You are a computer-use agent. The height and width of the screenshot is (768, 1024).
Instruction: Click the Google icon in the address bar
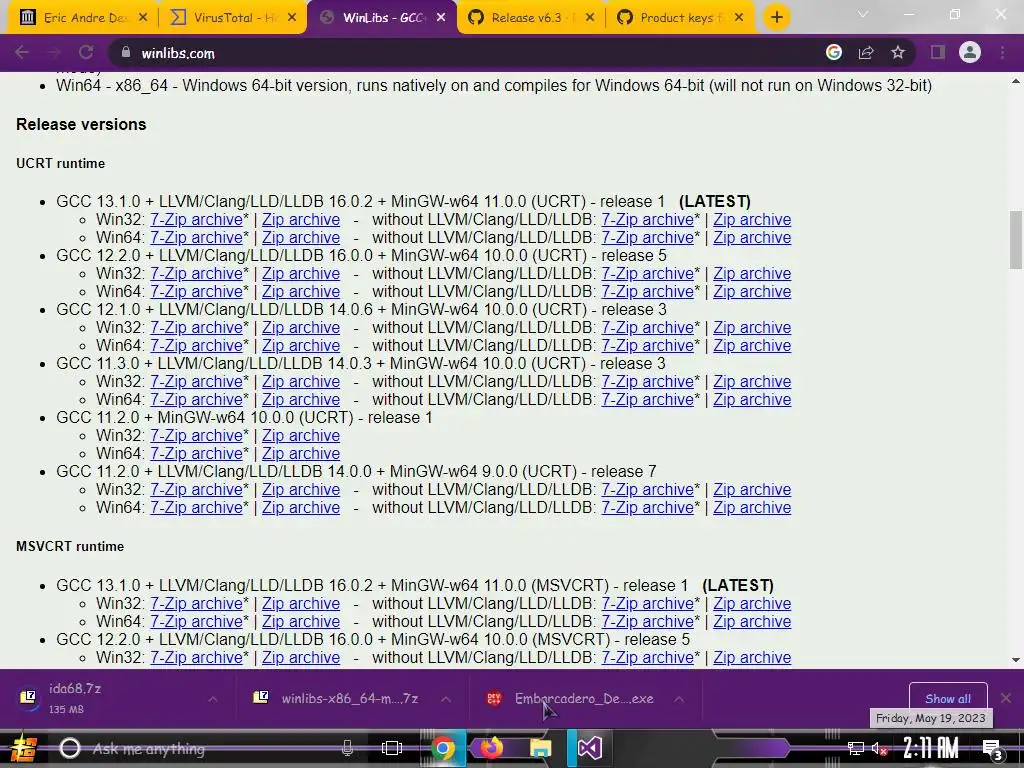tap(834, 53)
